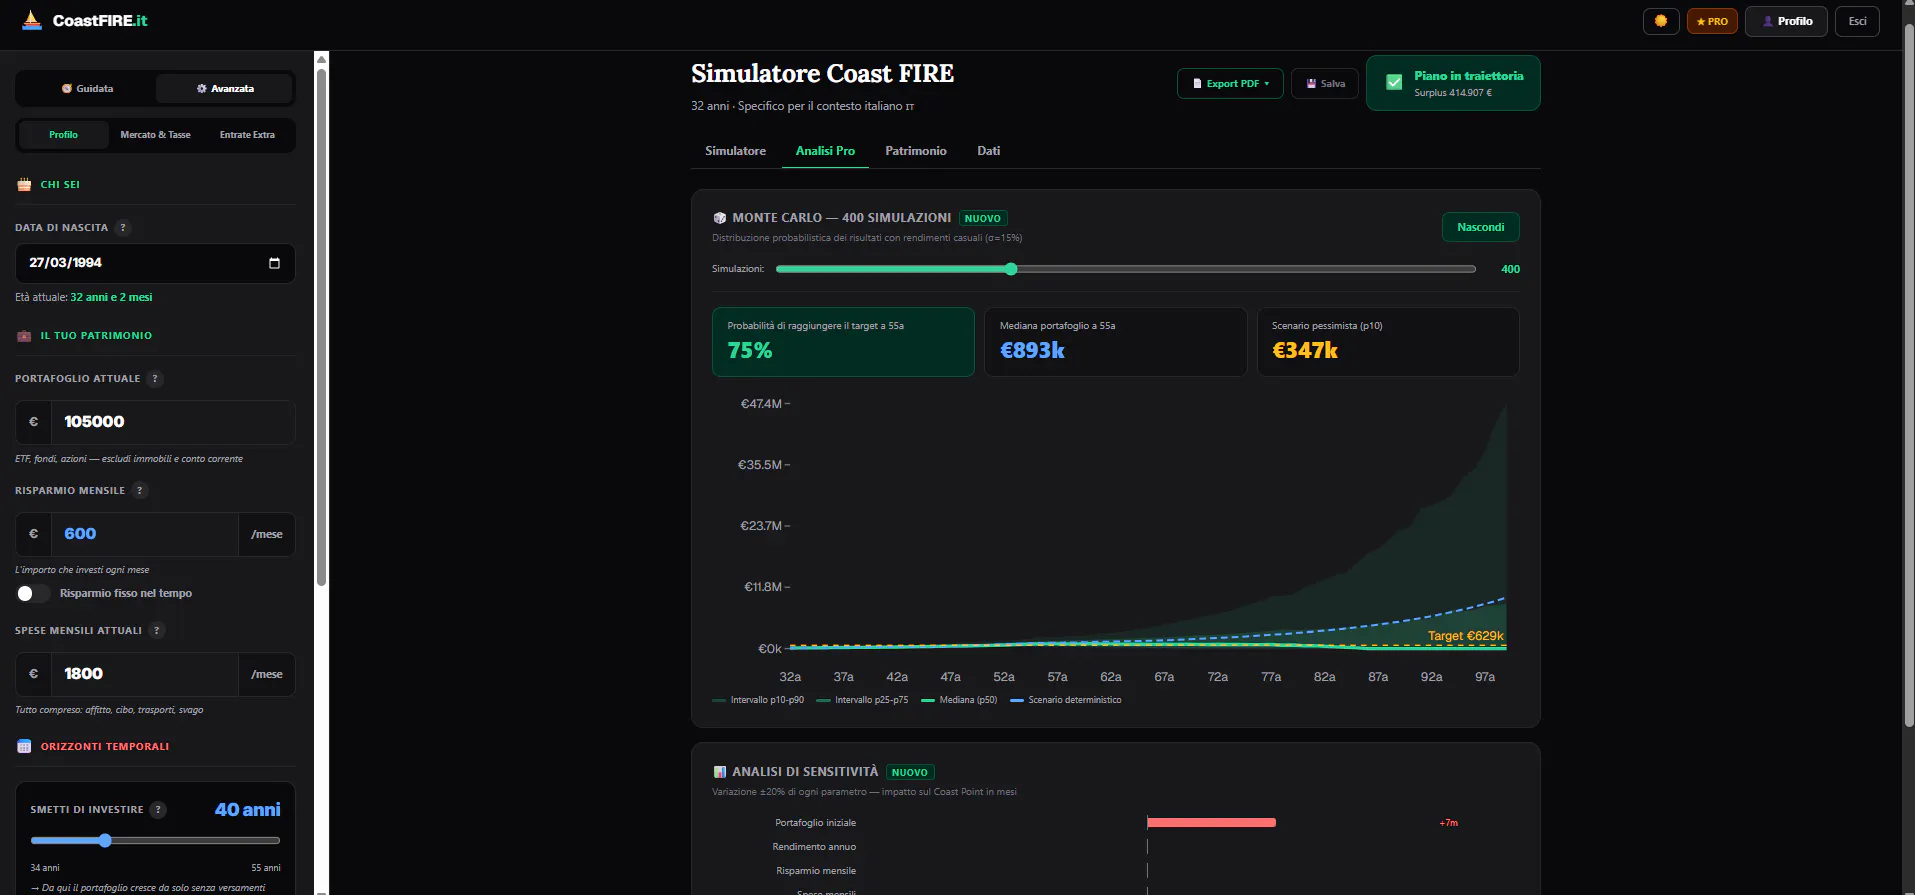Click the 75% probability card
1915x895 pixels.
[843, 342]
